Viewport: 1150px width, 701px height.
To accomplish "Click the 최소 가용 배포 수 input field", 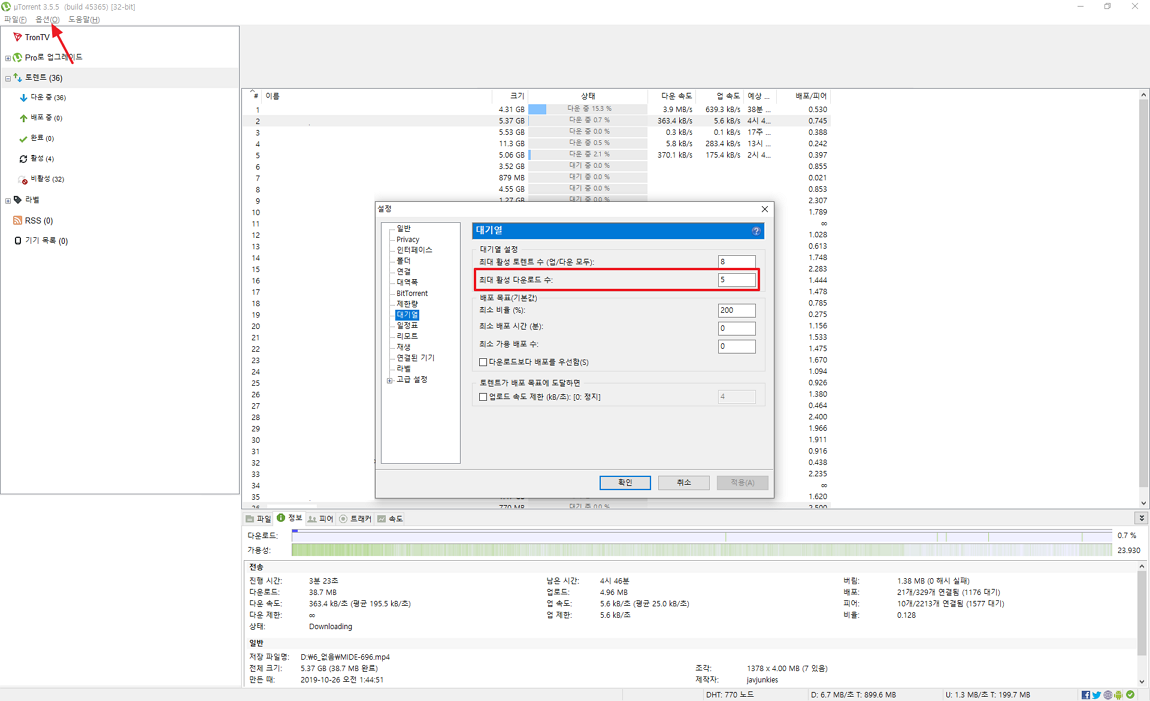I will [736, 346].
